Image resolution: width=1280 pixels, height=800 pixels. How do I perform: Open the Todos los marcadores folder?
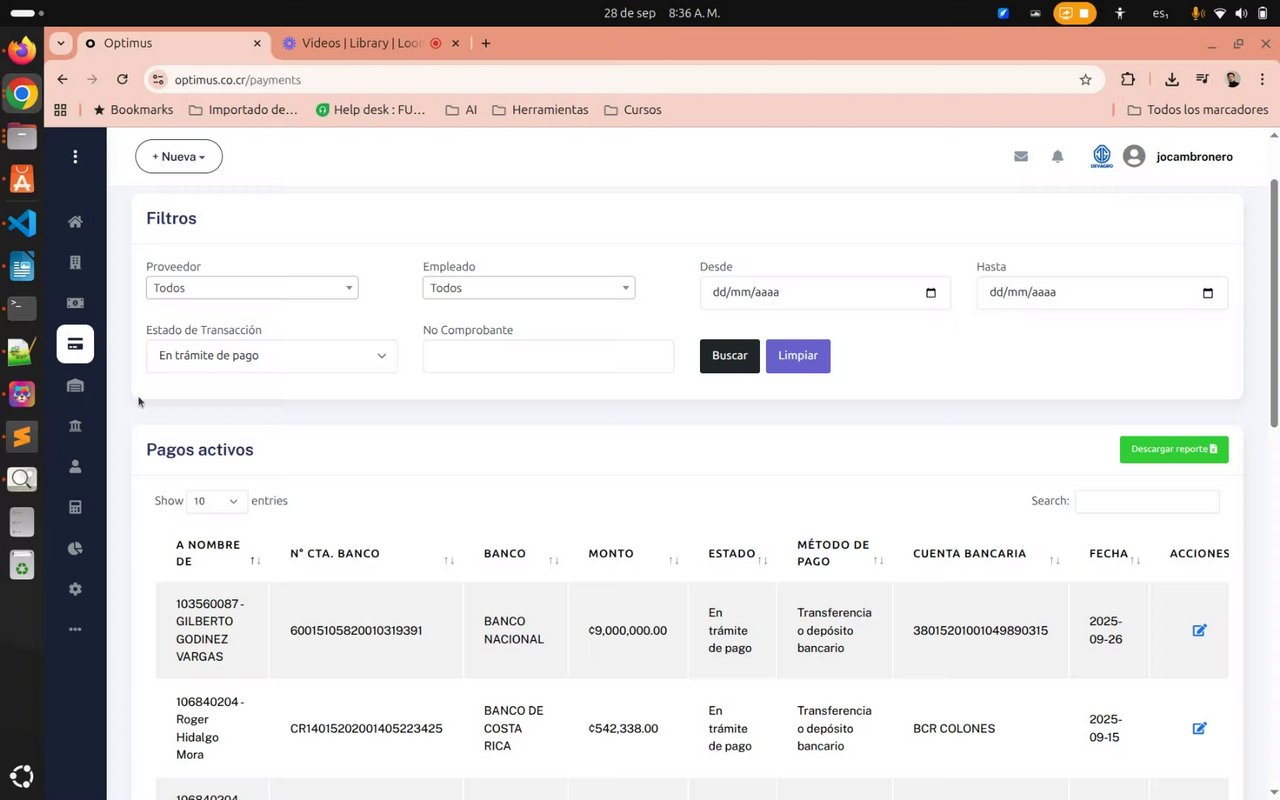(x=1197, y=110)
